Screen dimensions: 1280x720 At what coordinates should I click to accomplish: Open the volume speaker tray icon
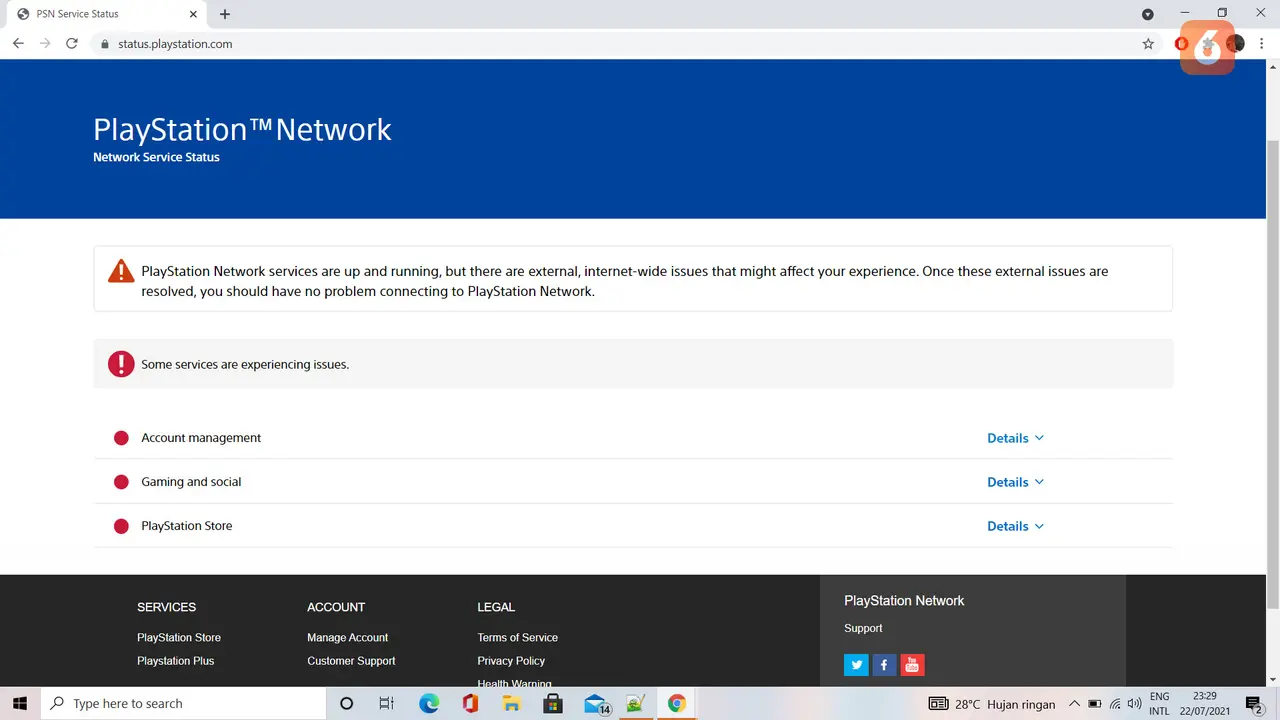tap(1135, 704)
